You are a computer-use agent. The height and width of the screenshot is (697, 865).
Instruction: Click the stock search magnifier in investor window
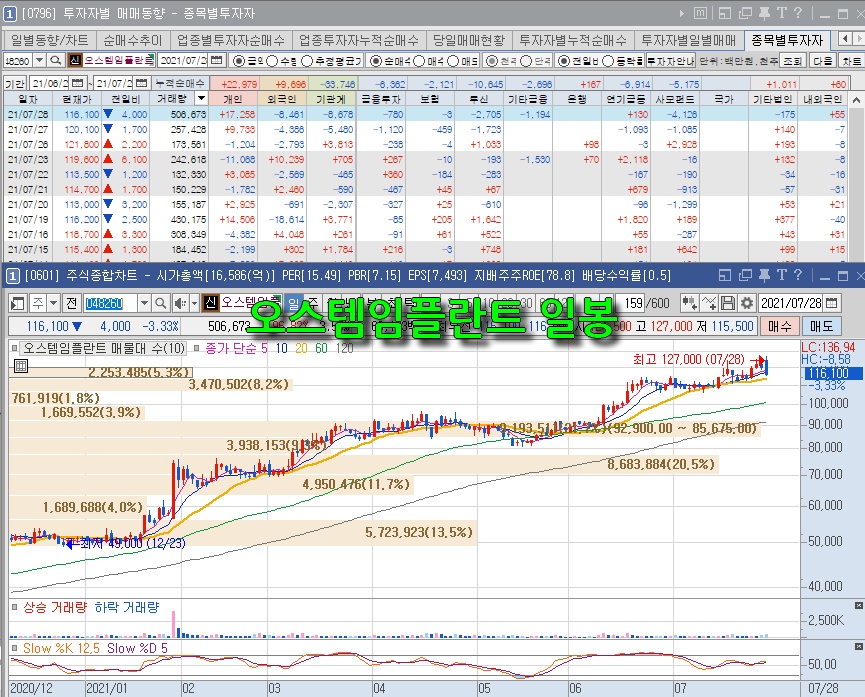(55, 60)
